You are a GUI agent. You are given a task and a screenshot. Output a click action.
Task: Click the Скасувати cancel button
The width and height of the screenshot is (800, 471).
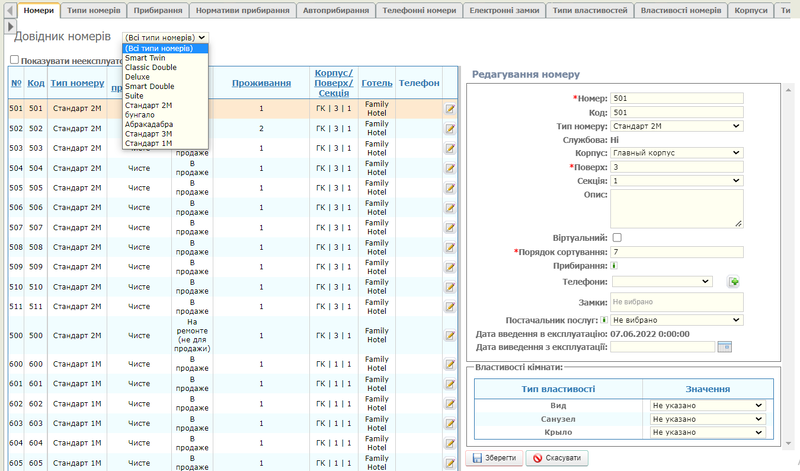coord(556,457)
